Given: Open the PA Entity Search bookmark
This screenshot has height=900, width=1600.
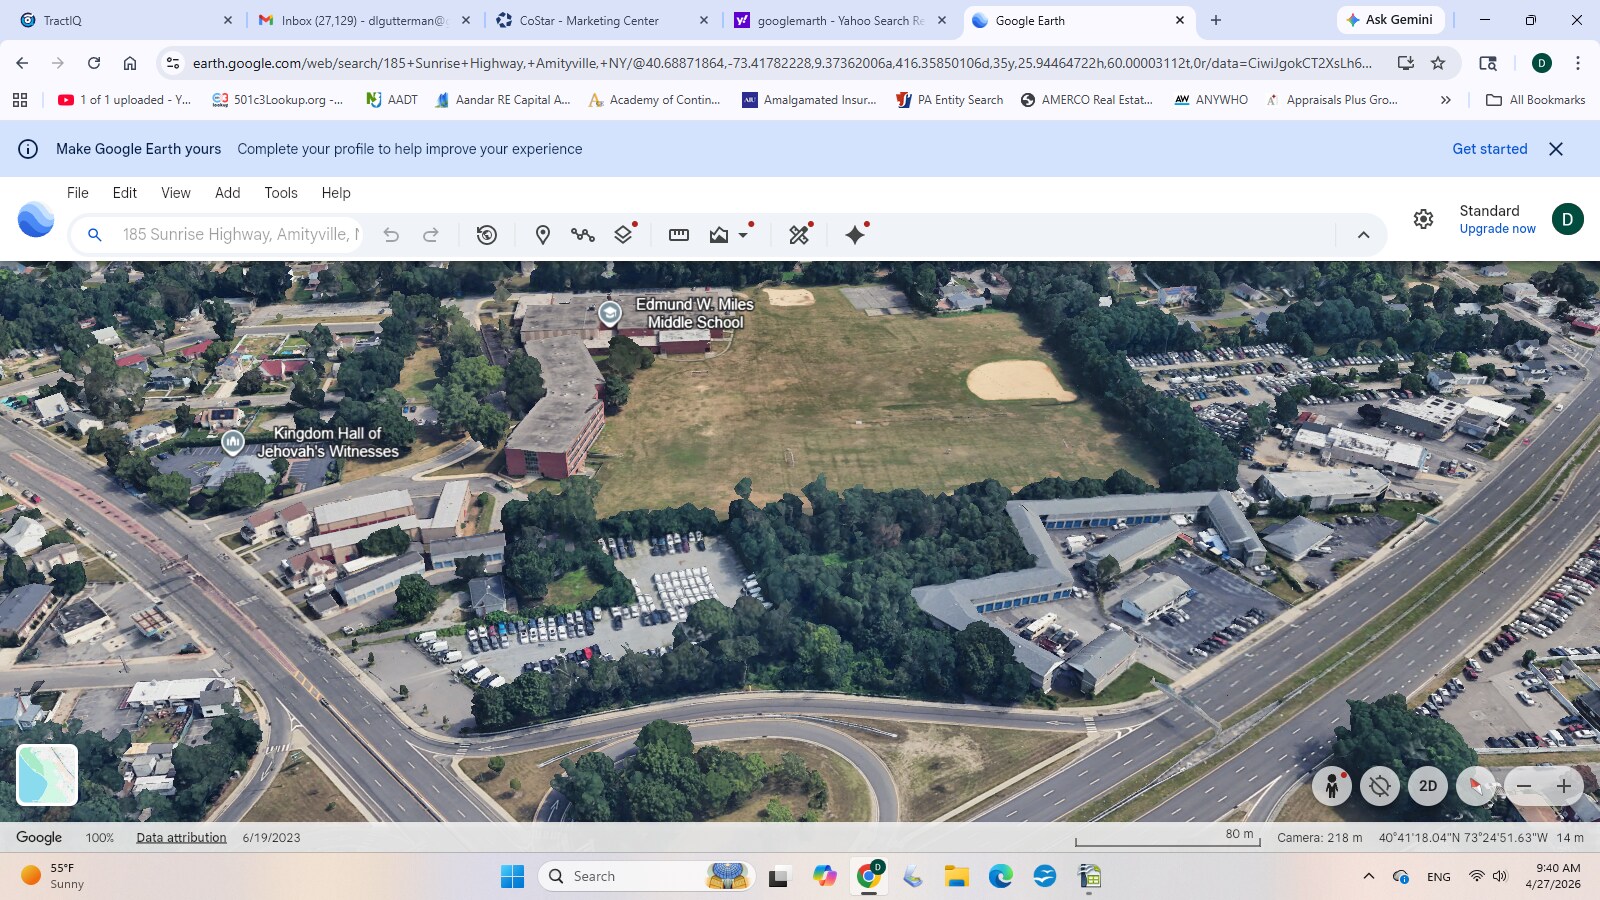Looking at the screenshot, I should coord(950,100).
